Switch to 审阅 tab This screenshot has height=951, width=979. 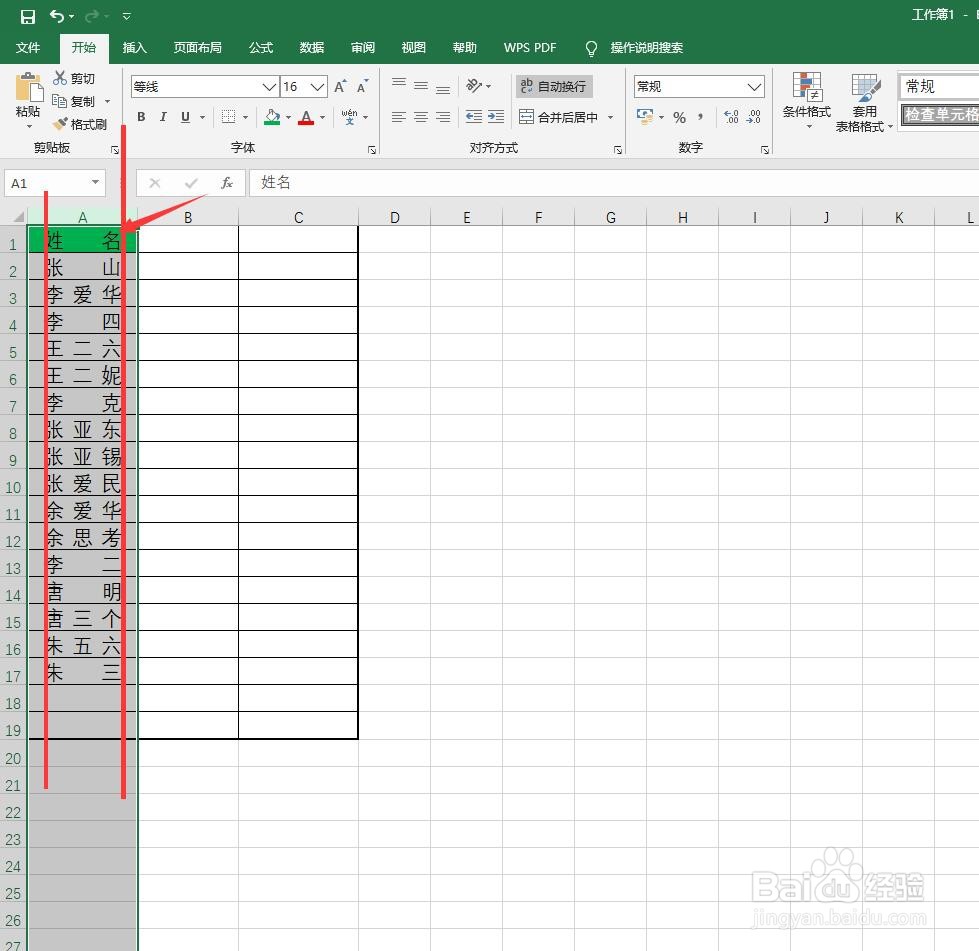[363, 48]
